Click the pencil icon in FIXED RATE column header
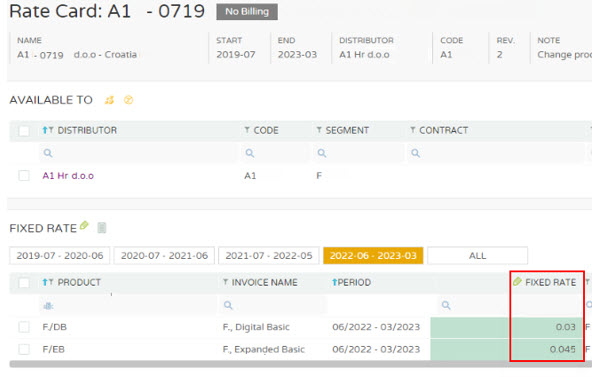The width and height of the screenshot is (601, 377). [517, 282]
